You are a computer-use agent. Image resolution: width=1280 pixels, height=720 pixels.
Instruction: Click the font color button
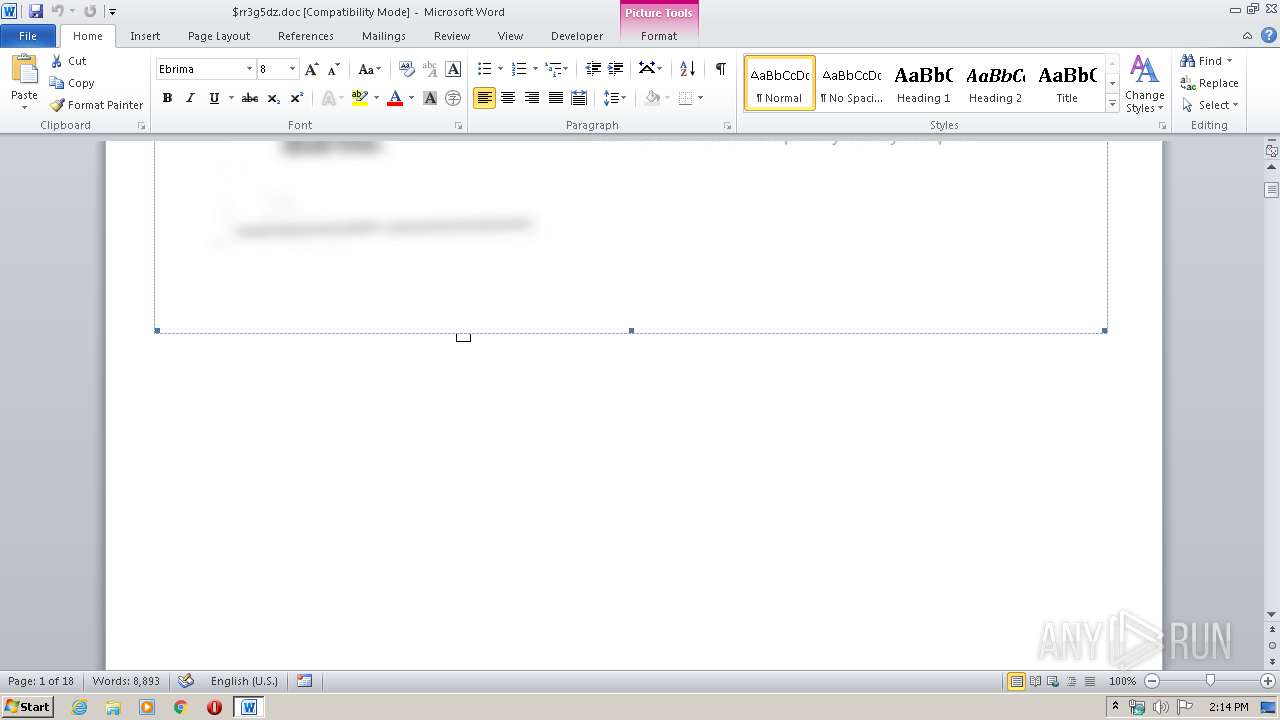[x=395, y=98]
